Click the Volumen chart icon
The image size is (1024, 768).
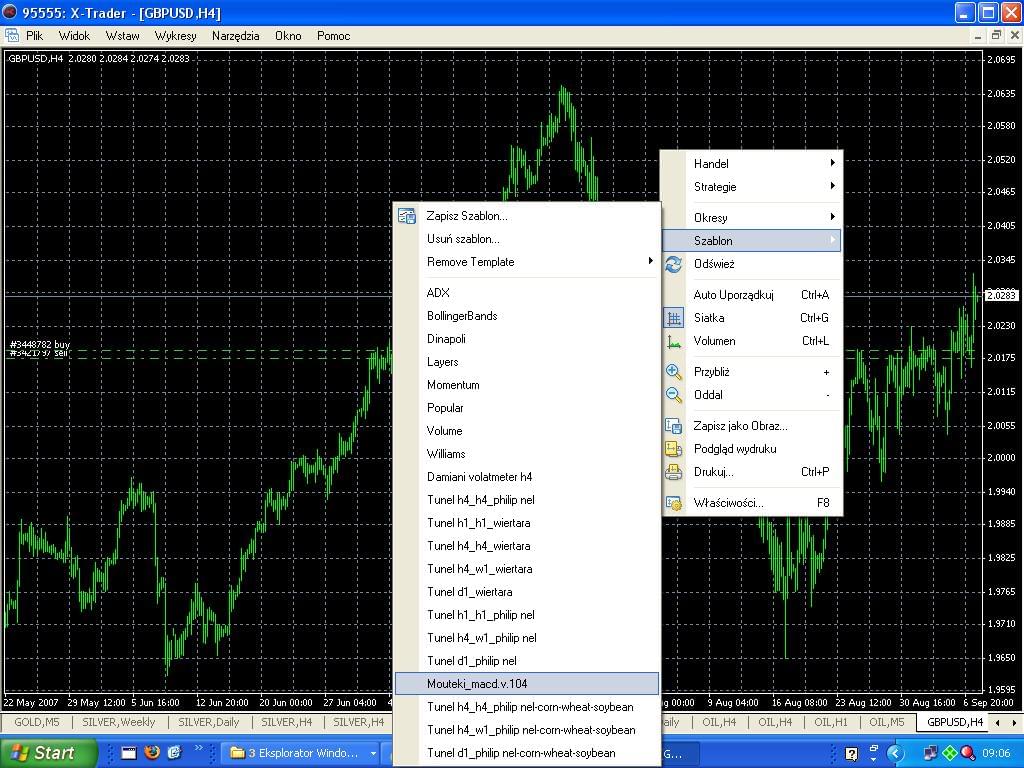tap(673, 342)
